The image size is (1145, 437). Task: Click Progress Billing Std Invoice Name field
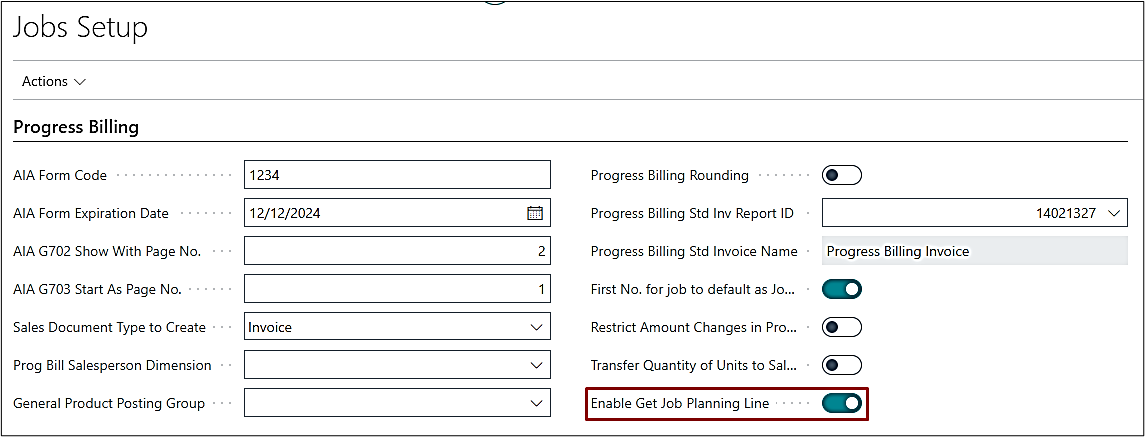974,252
